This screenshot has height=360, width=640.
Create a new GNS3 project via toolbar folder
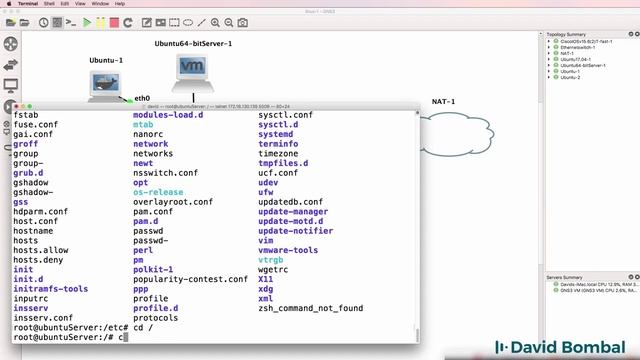(x=11, y=23)
